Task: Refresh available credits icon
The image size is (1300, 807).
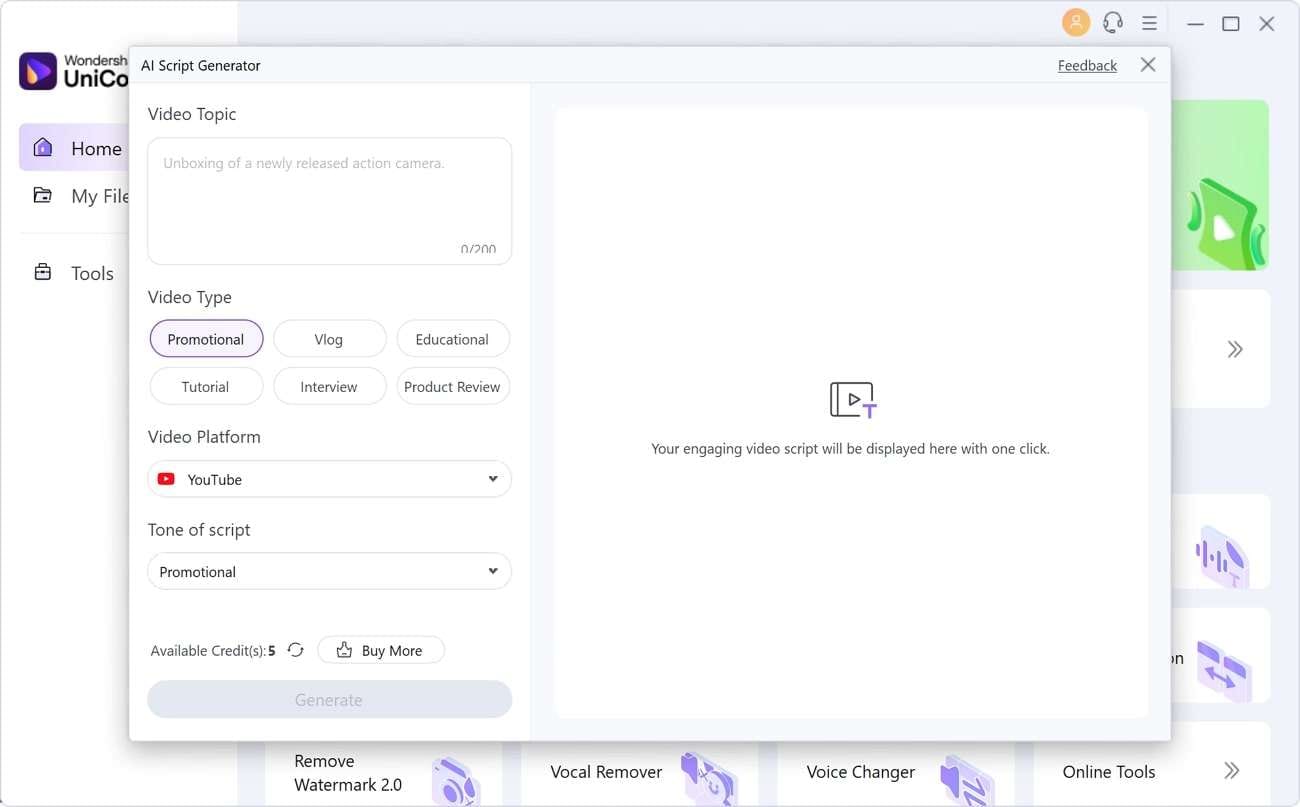Action: point(295,650)
